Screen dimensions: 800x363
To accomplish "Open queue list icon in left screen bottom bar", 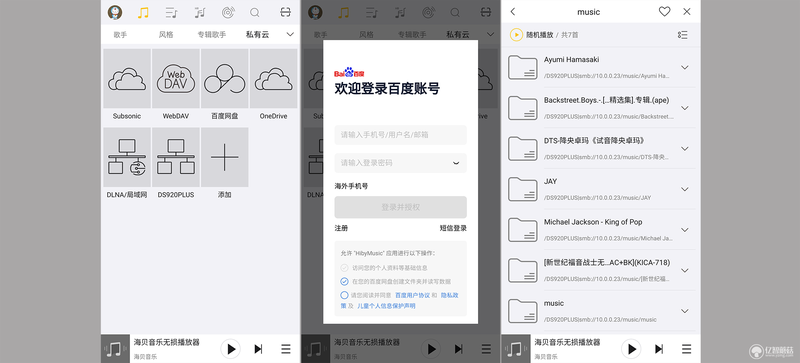I will [x=286, y=349].
